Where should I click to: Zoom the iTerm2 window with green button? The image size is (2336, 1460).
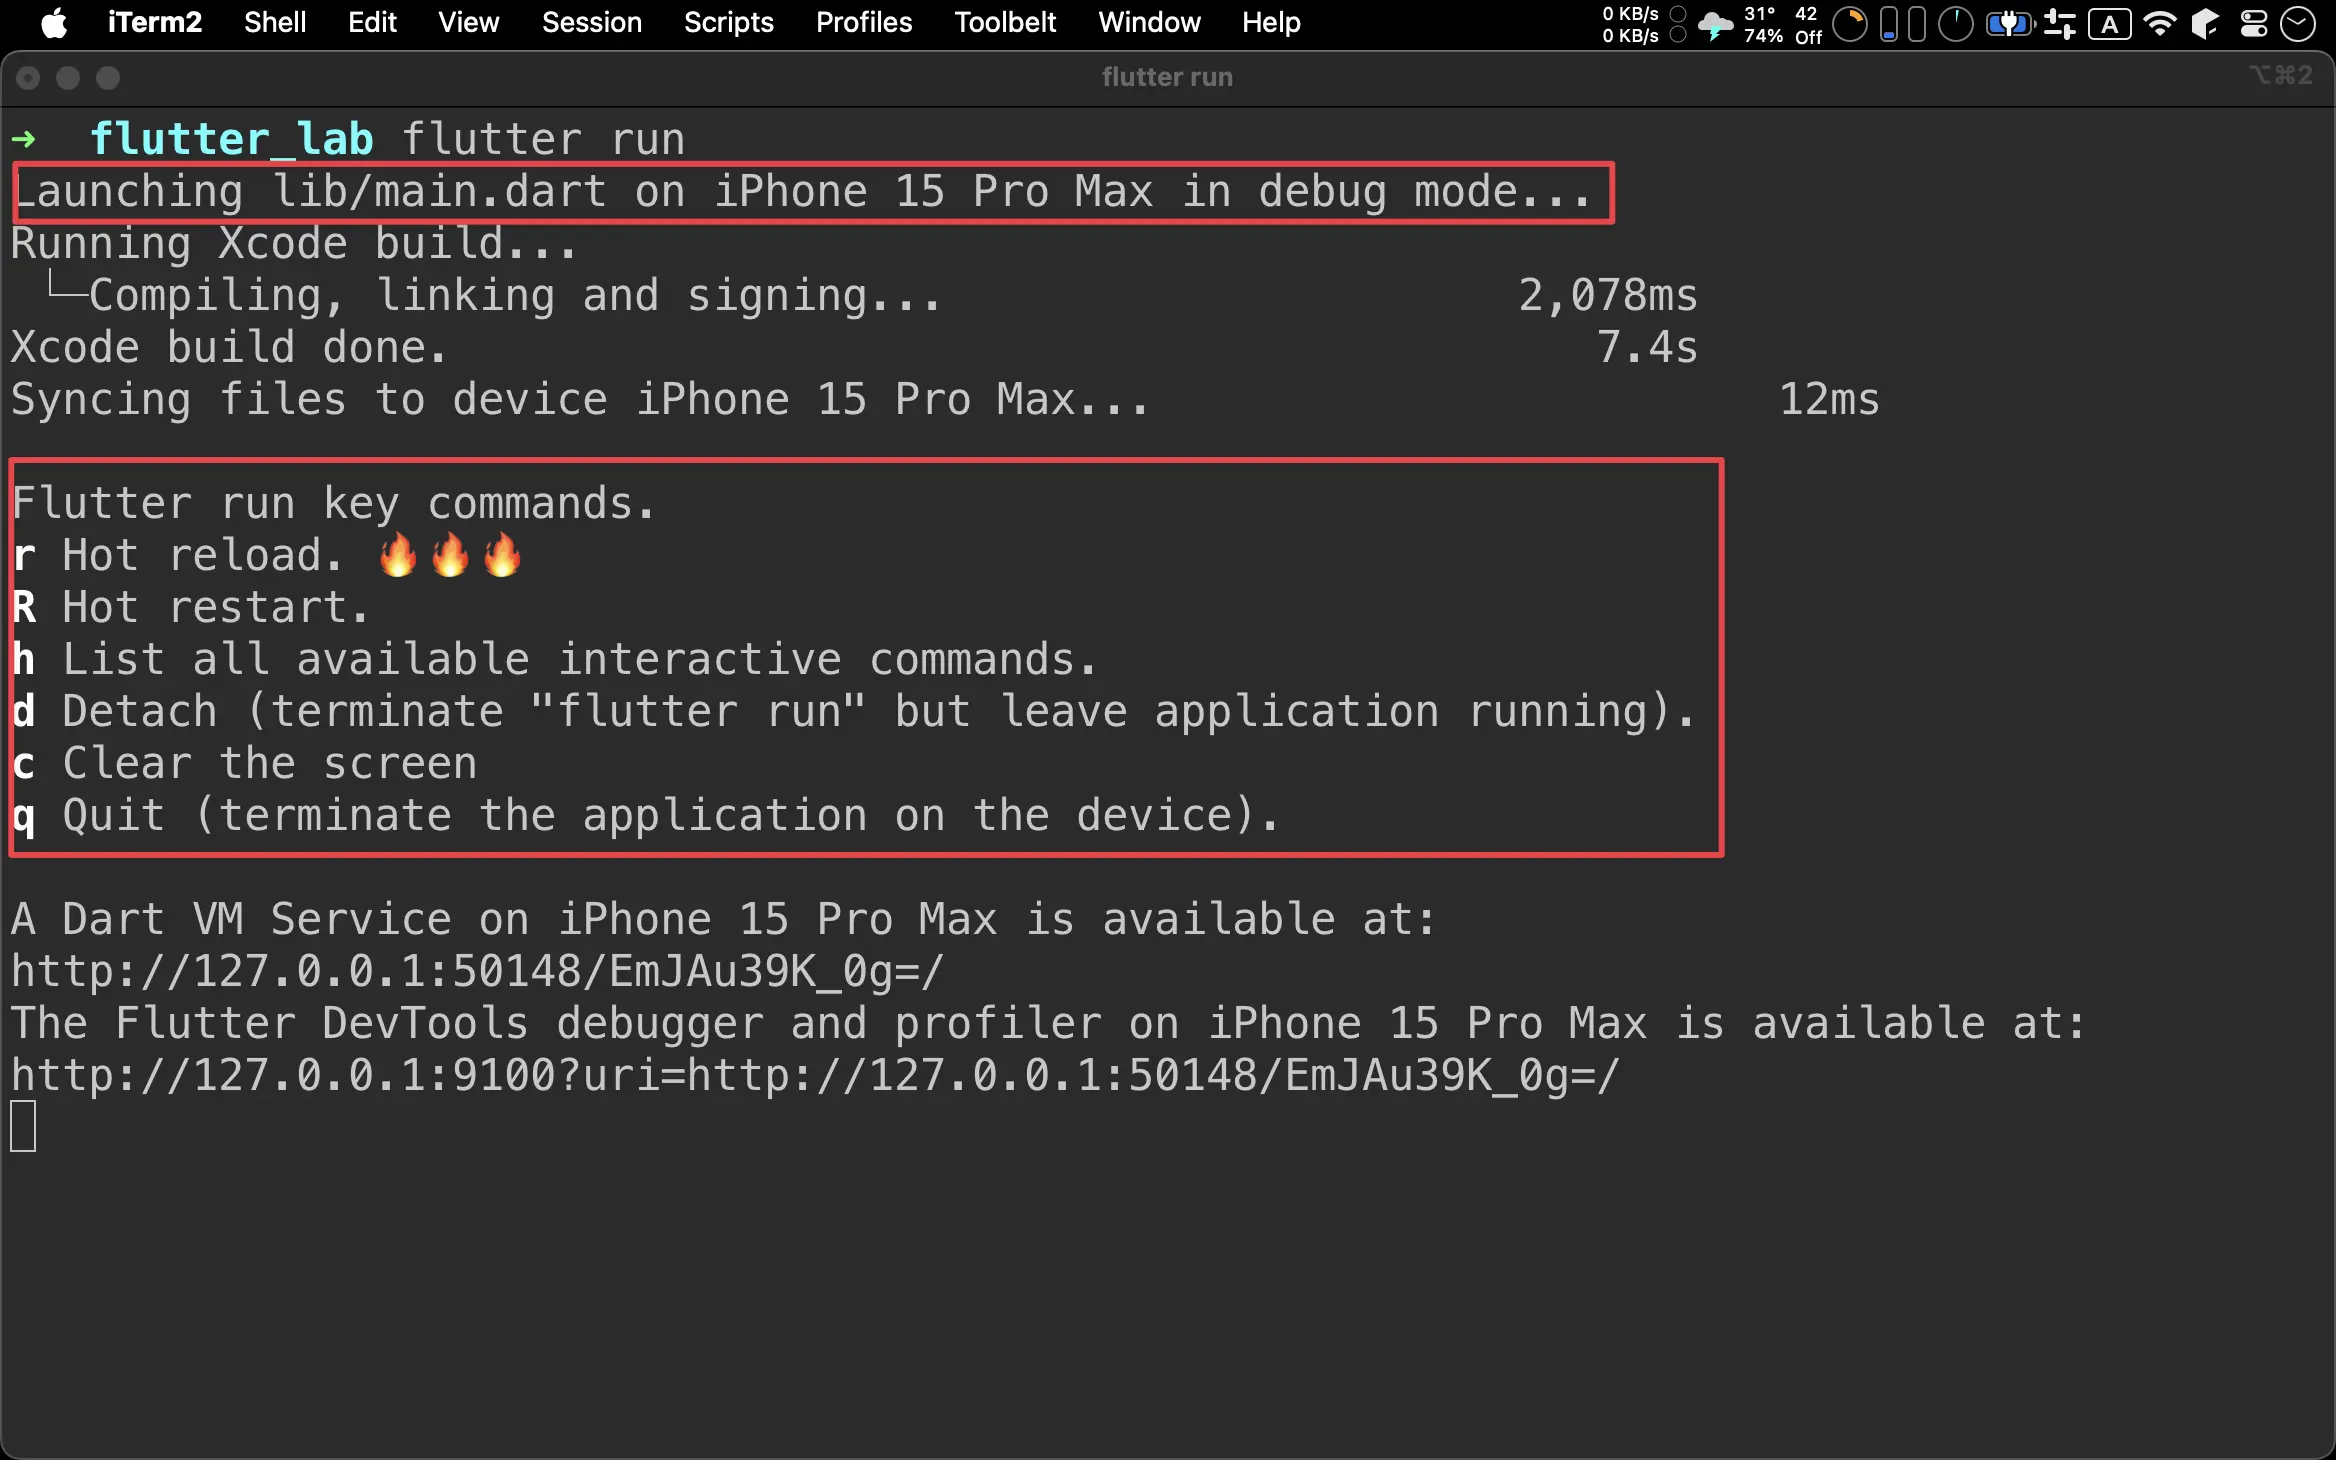tap(108, 78)
